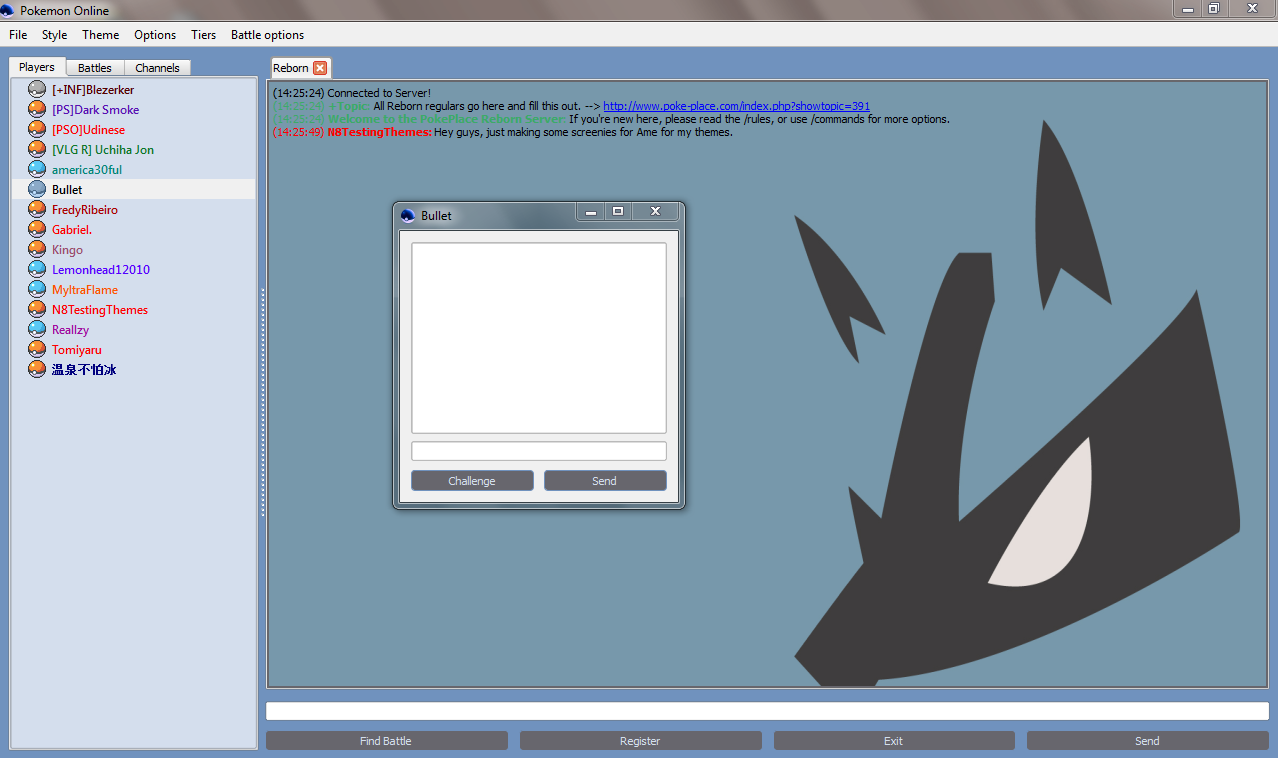This screenshot has width=1278, height=758.
Task: Select the Reborn channel tab
Action: [x=291, y=68]
